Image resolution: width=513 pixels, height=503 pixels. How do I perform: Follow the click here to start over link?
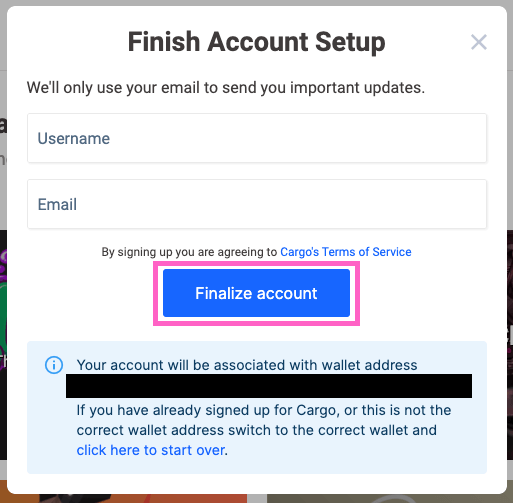point(151,450)
